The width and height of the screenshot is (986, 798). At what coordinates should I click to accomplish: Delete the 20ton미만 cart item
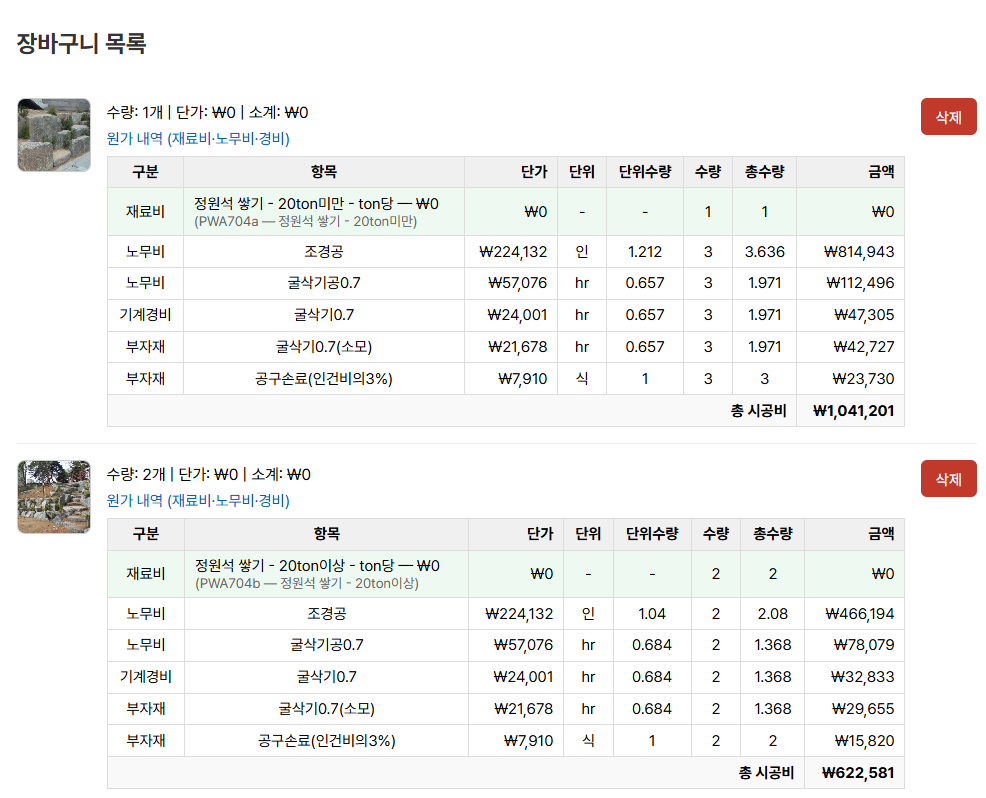[x=947, y=117]
